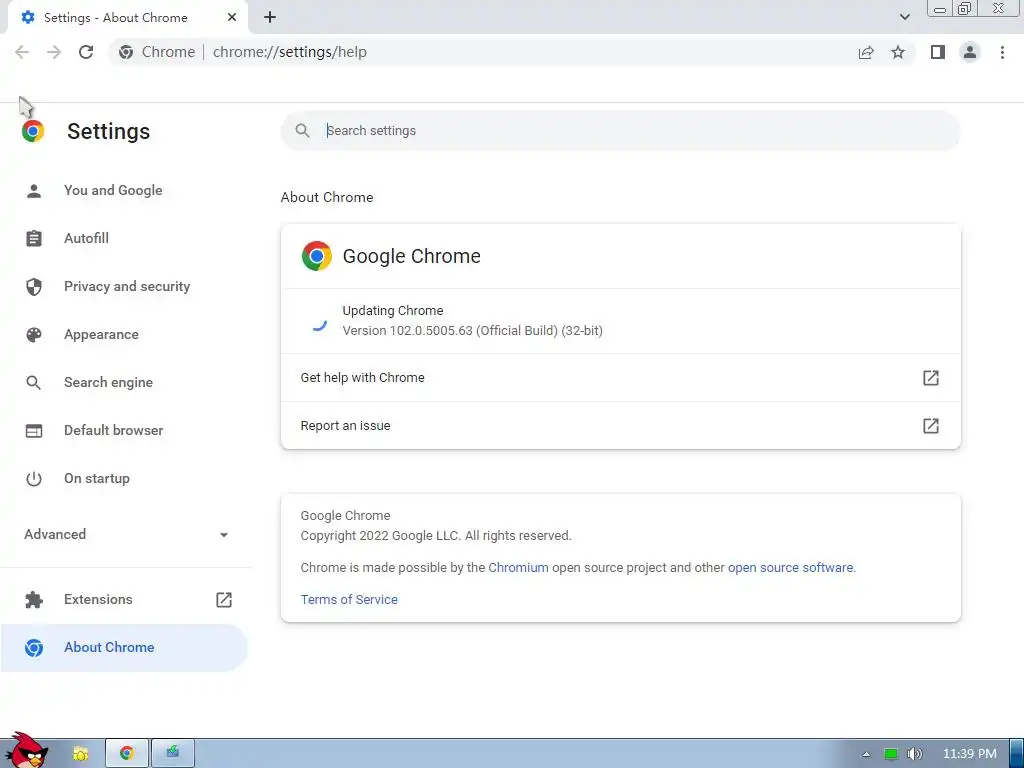This screenshot has height=768, width=1024.
Task: Click the Copyright 2022 Google LLC text
Action: coord(436,536)
